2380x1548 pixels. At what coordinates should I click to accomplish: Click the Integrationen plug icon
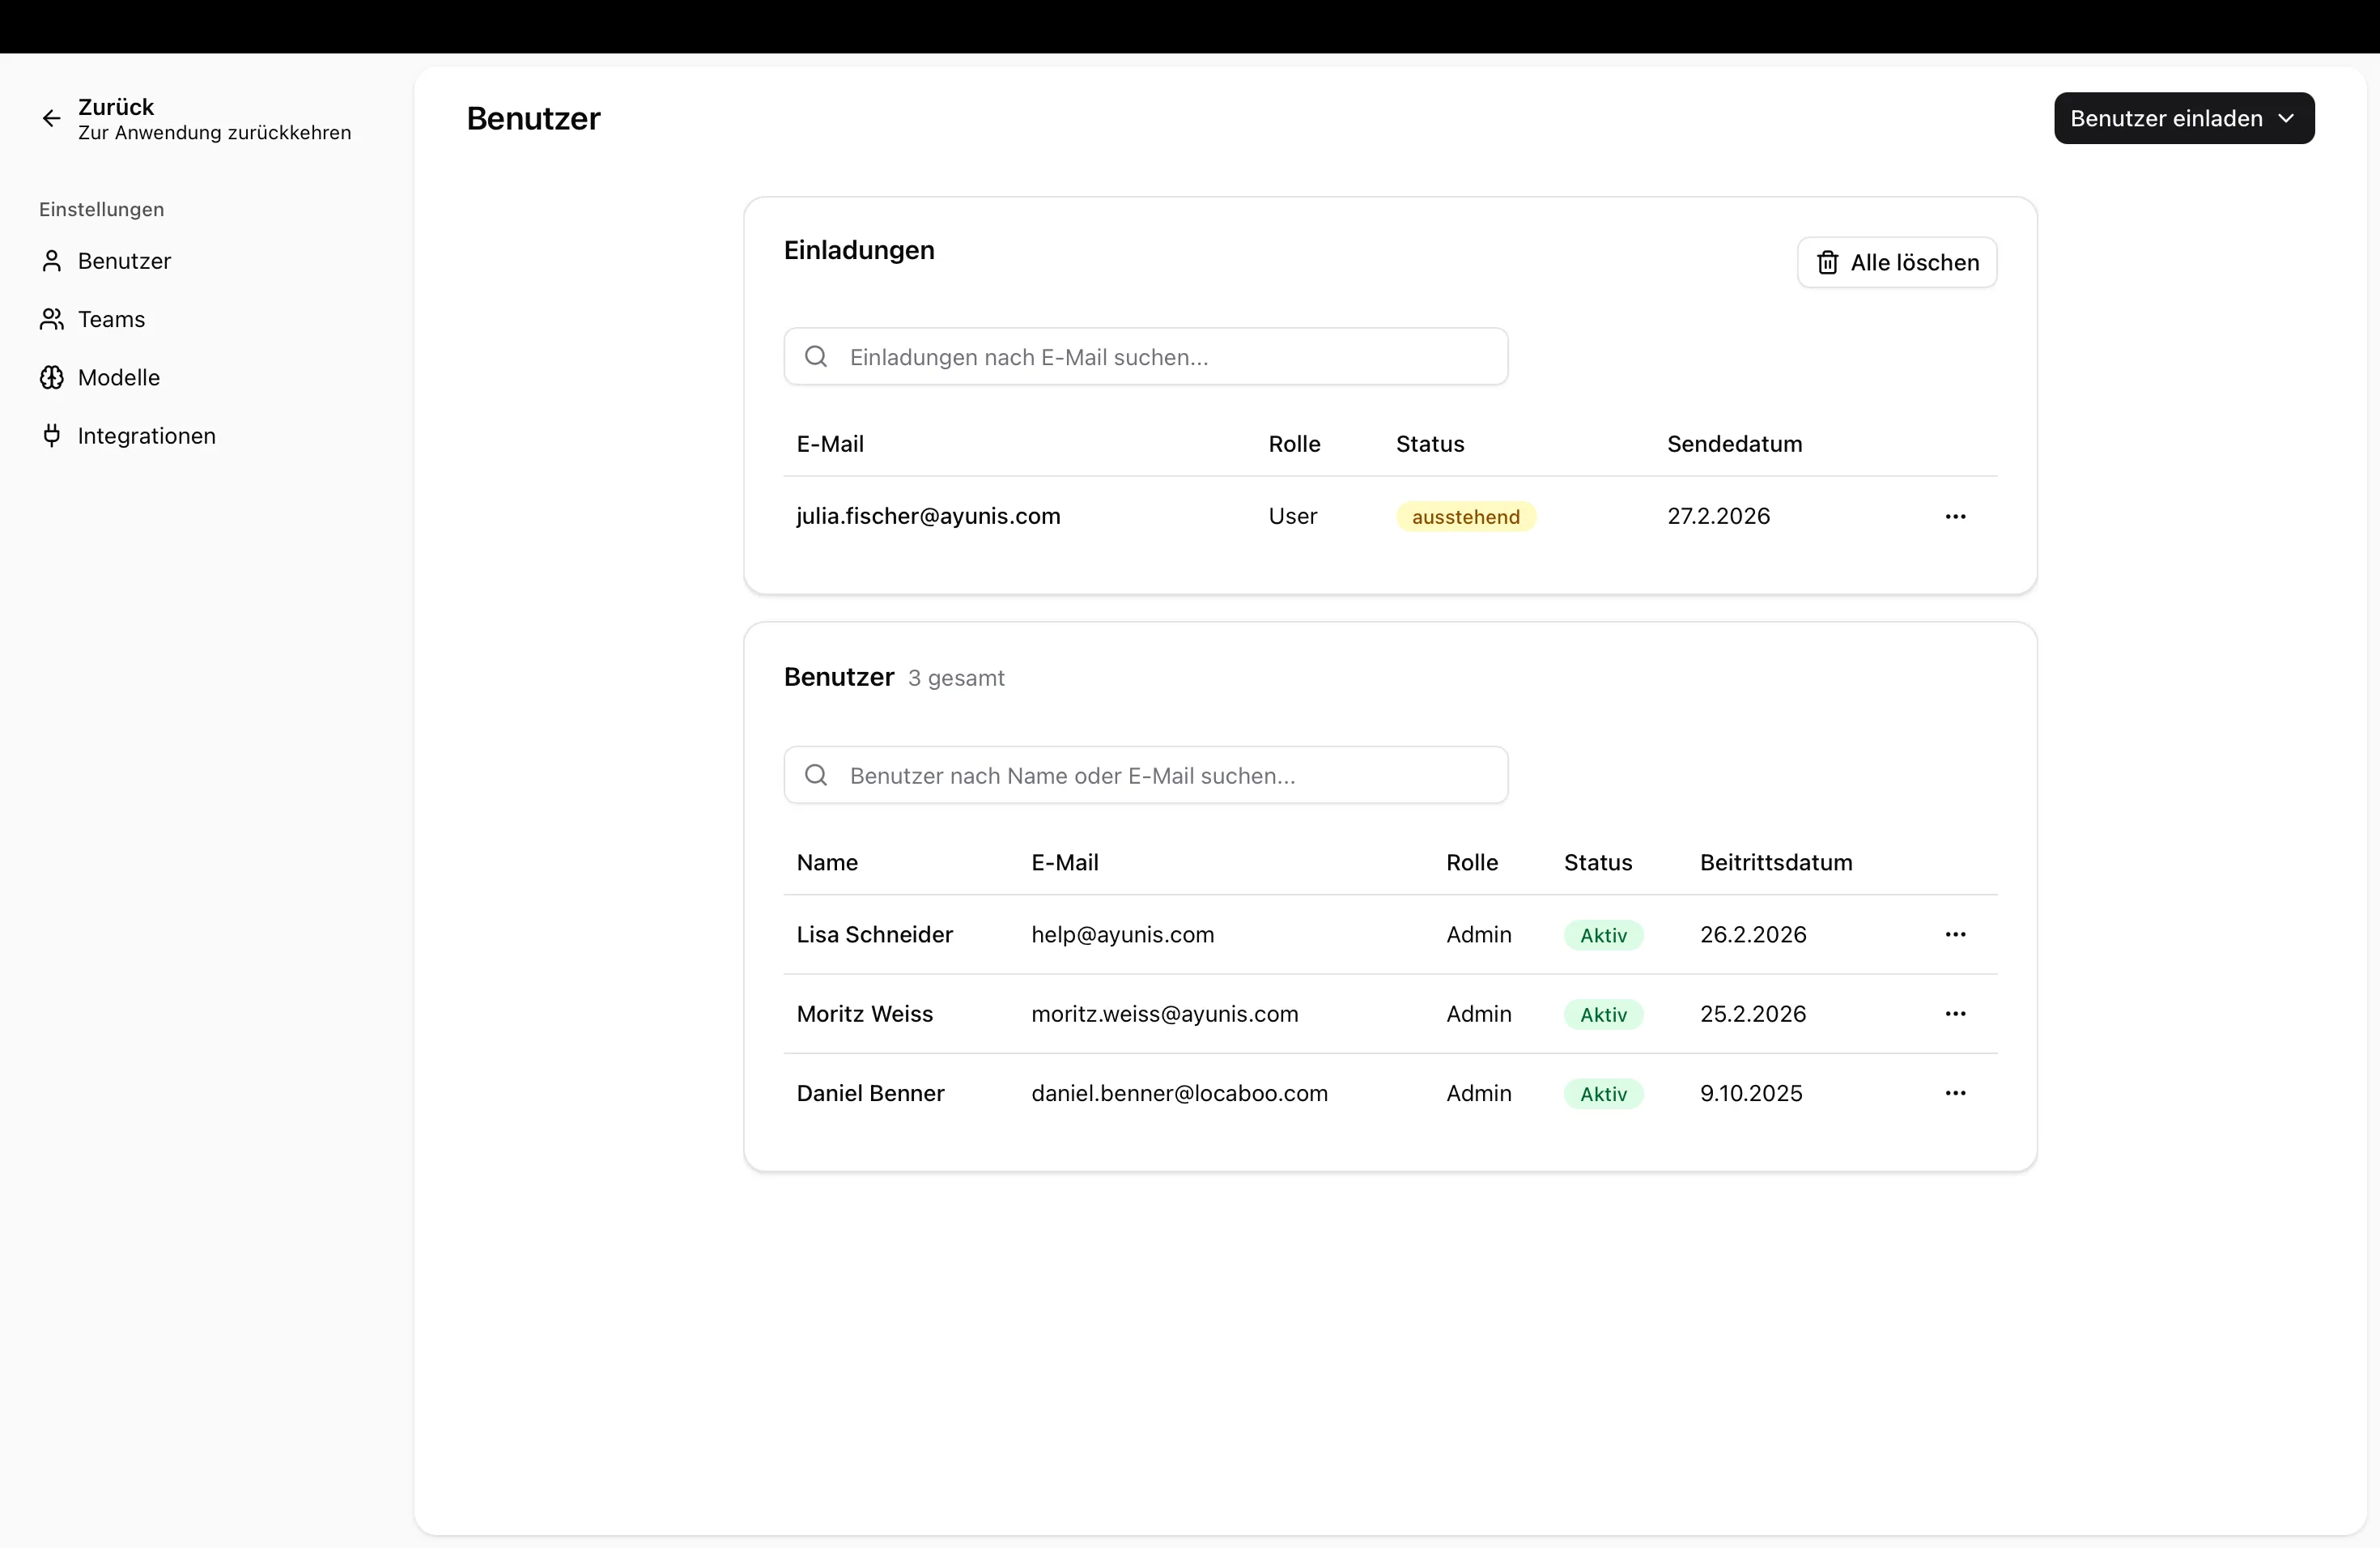coord(51,436)
